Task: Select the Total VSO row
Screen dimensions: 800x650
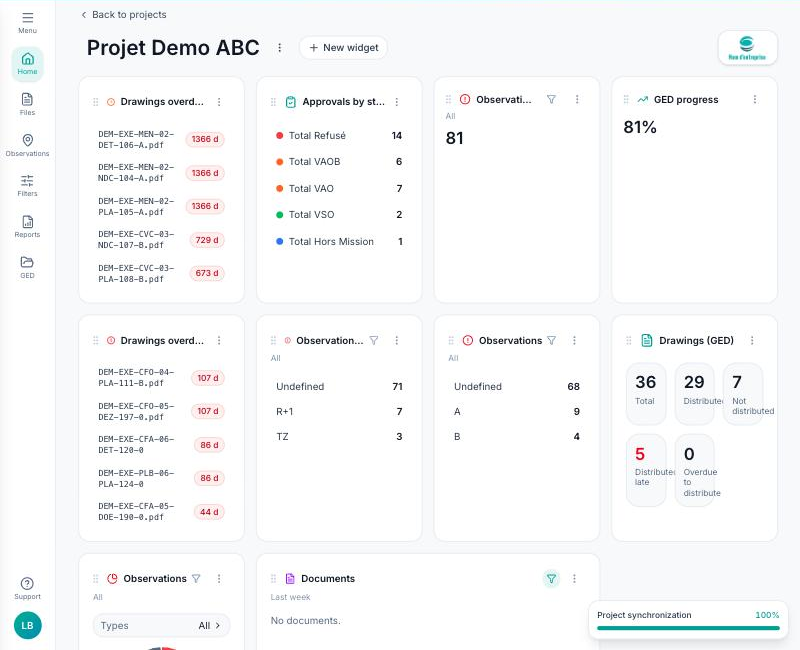Action: [x=339, y=215]
